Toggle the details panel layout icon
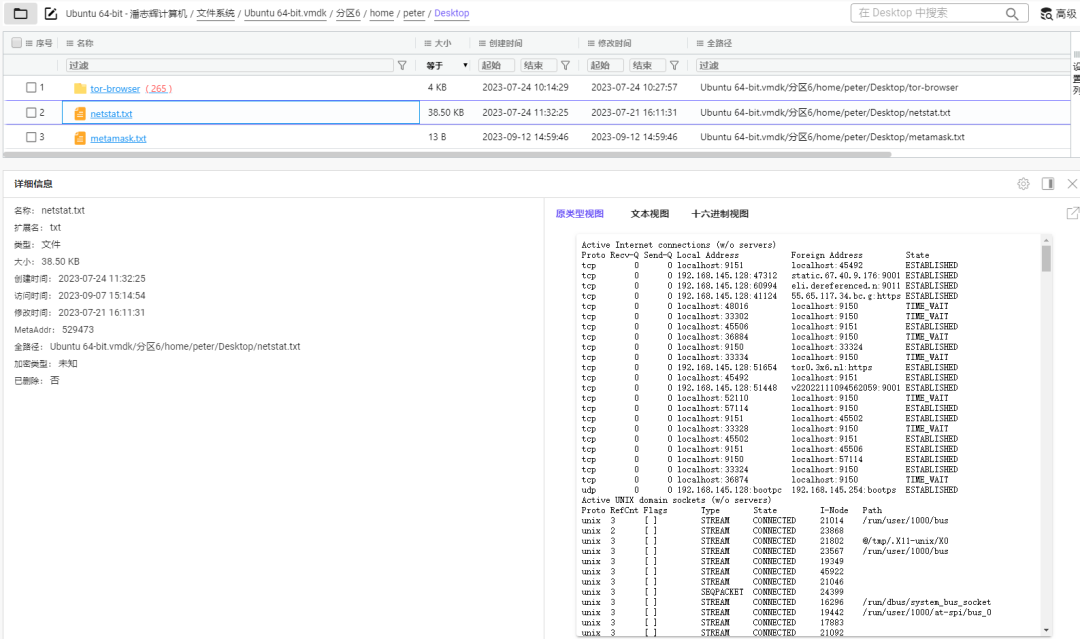This screenshot has width=1080, height=639. tap(1048, 184)
